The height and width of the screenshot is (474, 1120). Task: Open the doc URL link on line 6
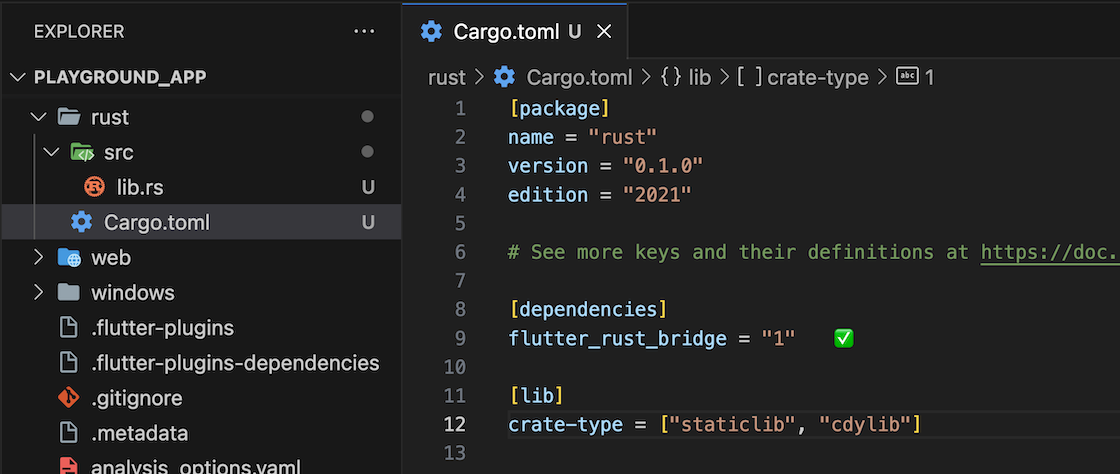pos(1050,252)
